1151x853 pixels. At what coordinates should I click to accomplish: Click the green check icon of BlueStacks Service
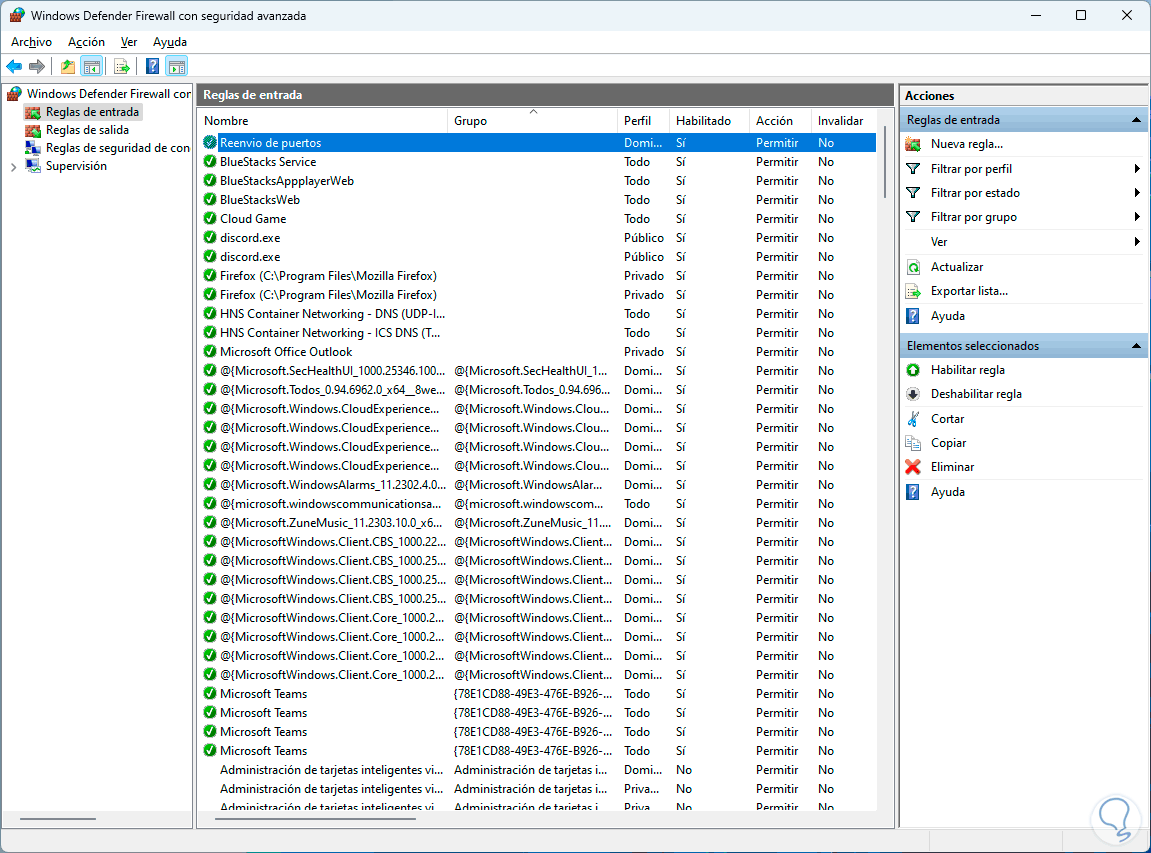coord(210,161)
